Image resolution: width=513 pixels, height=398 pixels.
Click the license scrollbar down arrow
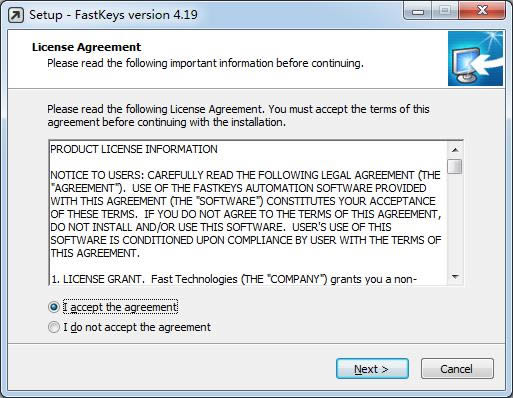click(455, 277)
